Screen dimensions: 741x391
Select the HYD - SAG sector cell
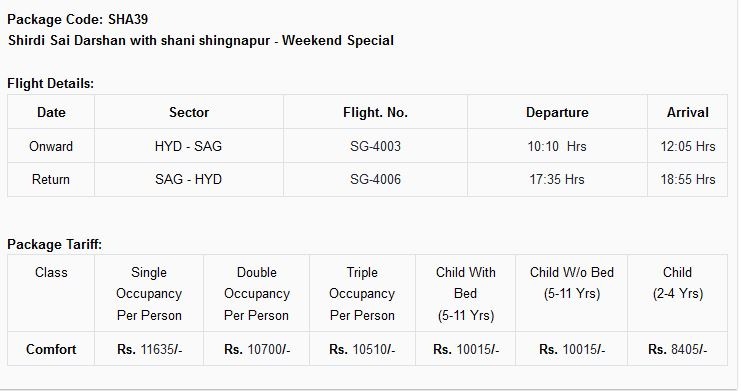tap(188, 146)
